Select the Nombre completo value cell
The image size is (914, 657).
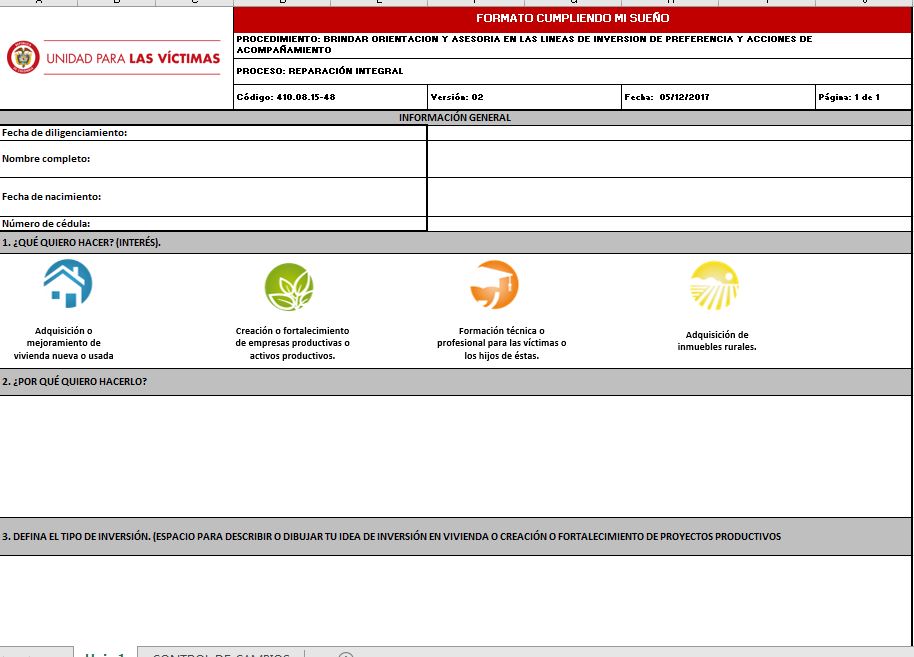tap(669, 159)
